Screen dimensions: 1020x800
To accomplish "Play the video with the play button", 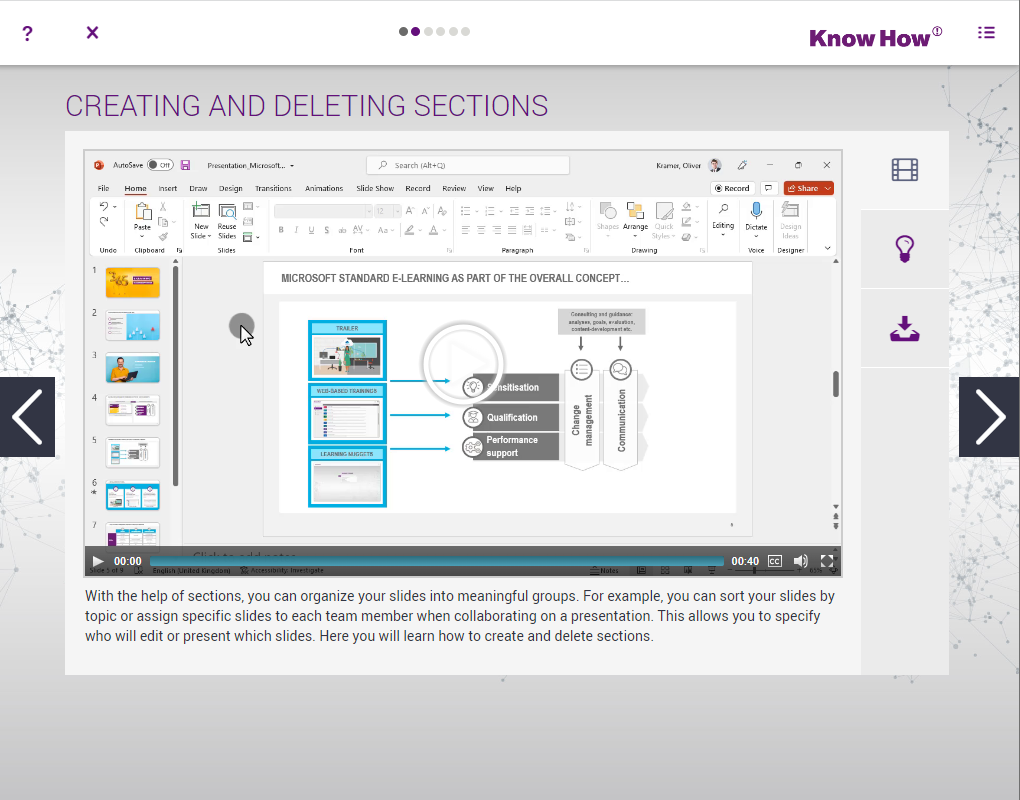I will tap(98, 562).
